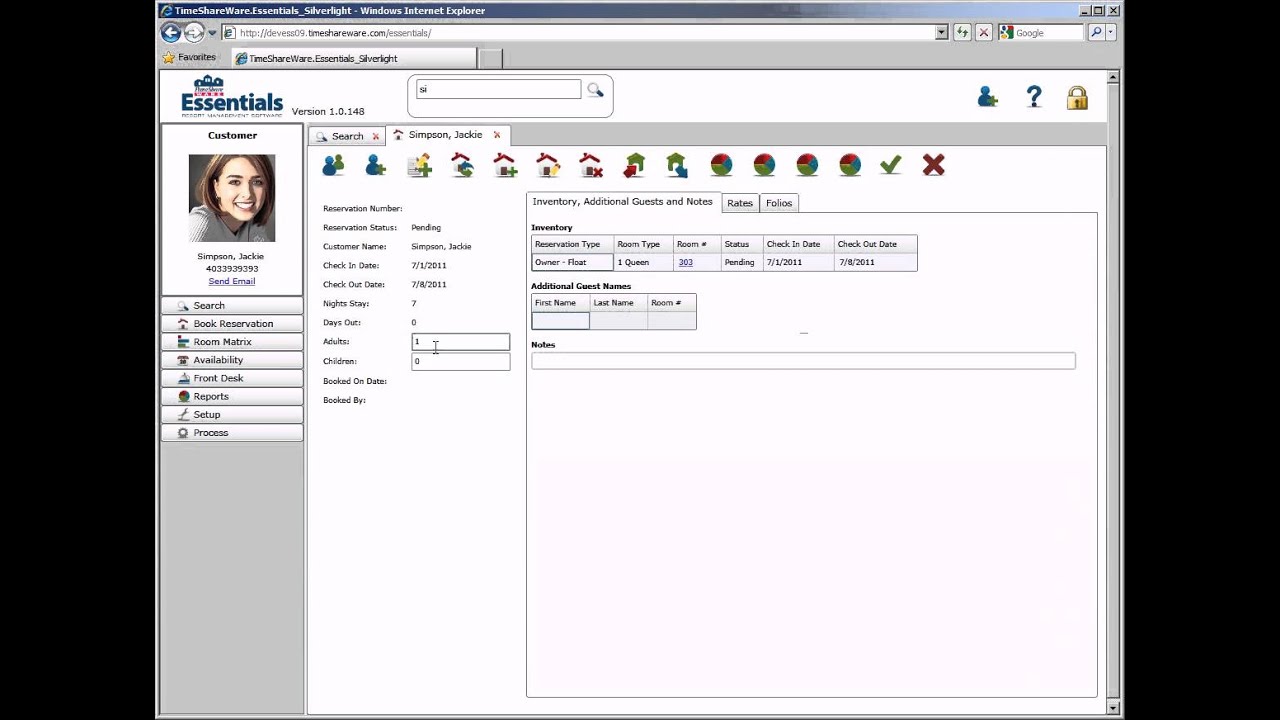Click the add note document icon
Screen dimensions: 1280x720
coord(419,165)
